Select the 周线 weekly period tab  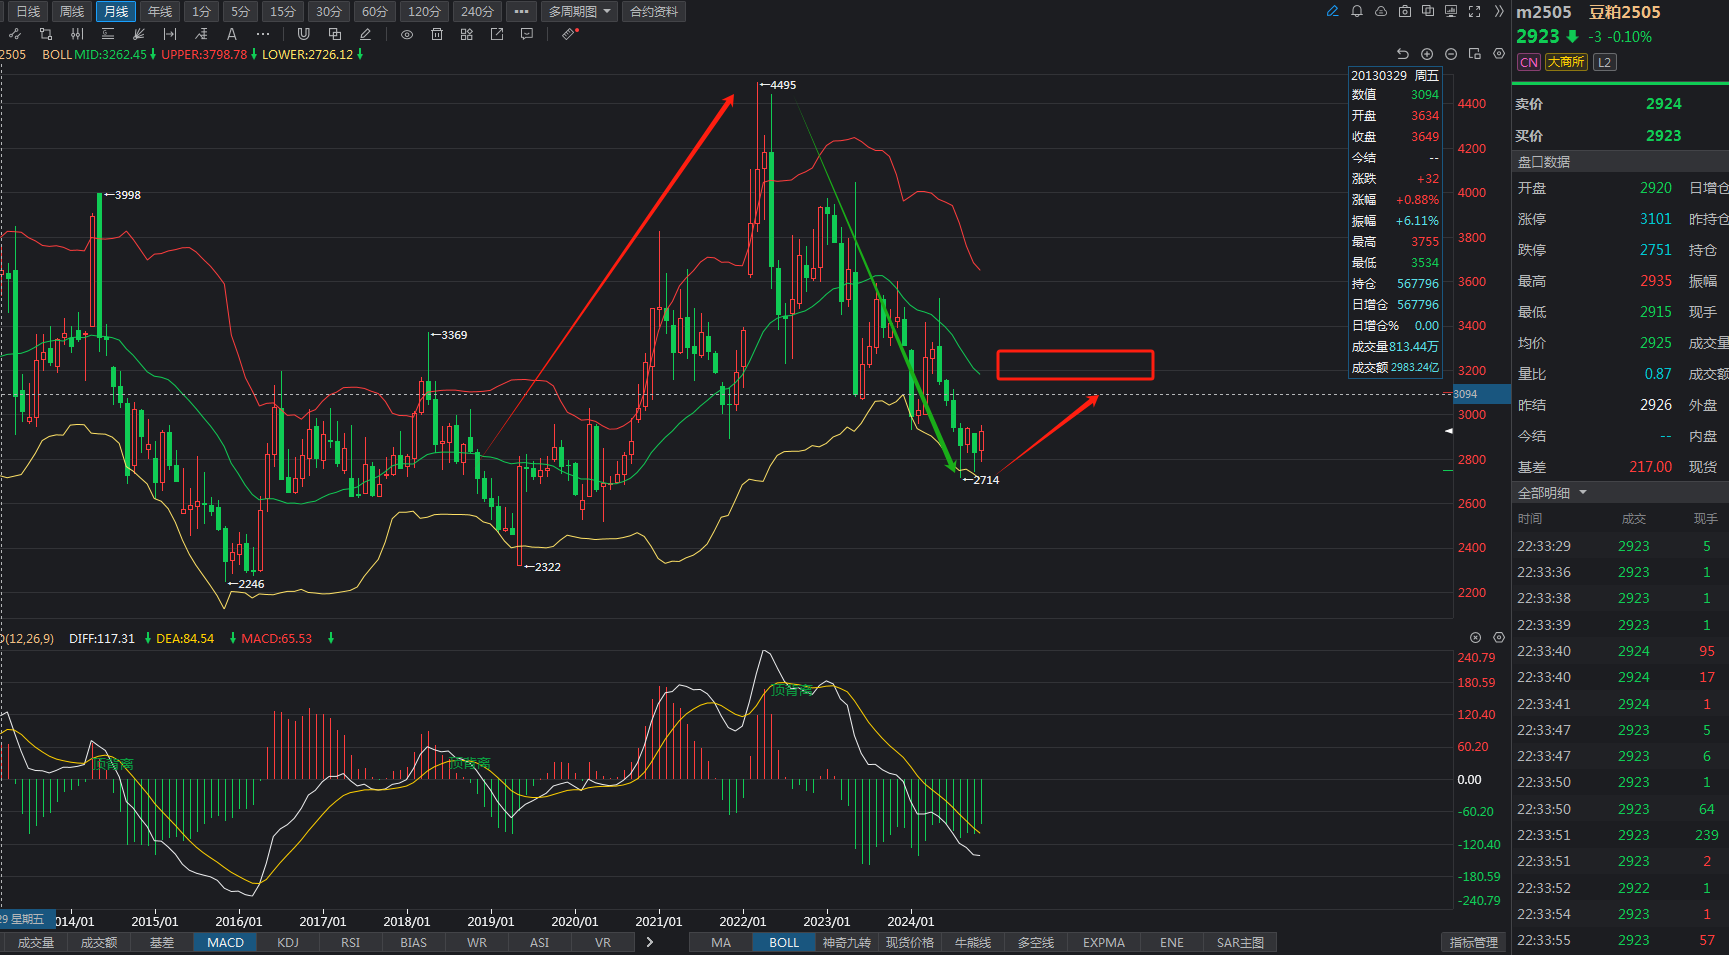pyautogui.click(x=72, y=12)
